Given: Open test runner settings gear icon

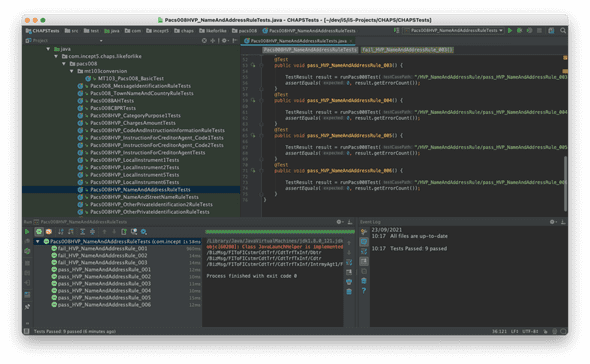Looking at the screenshot, I should pos(143,231).
